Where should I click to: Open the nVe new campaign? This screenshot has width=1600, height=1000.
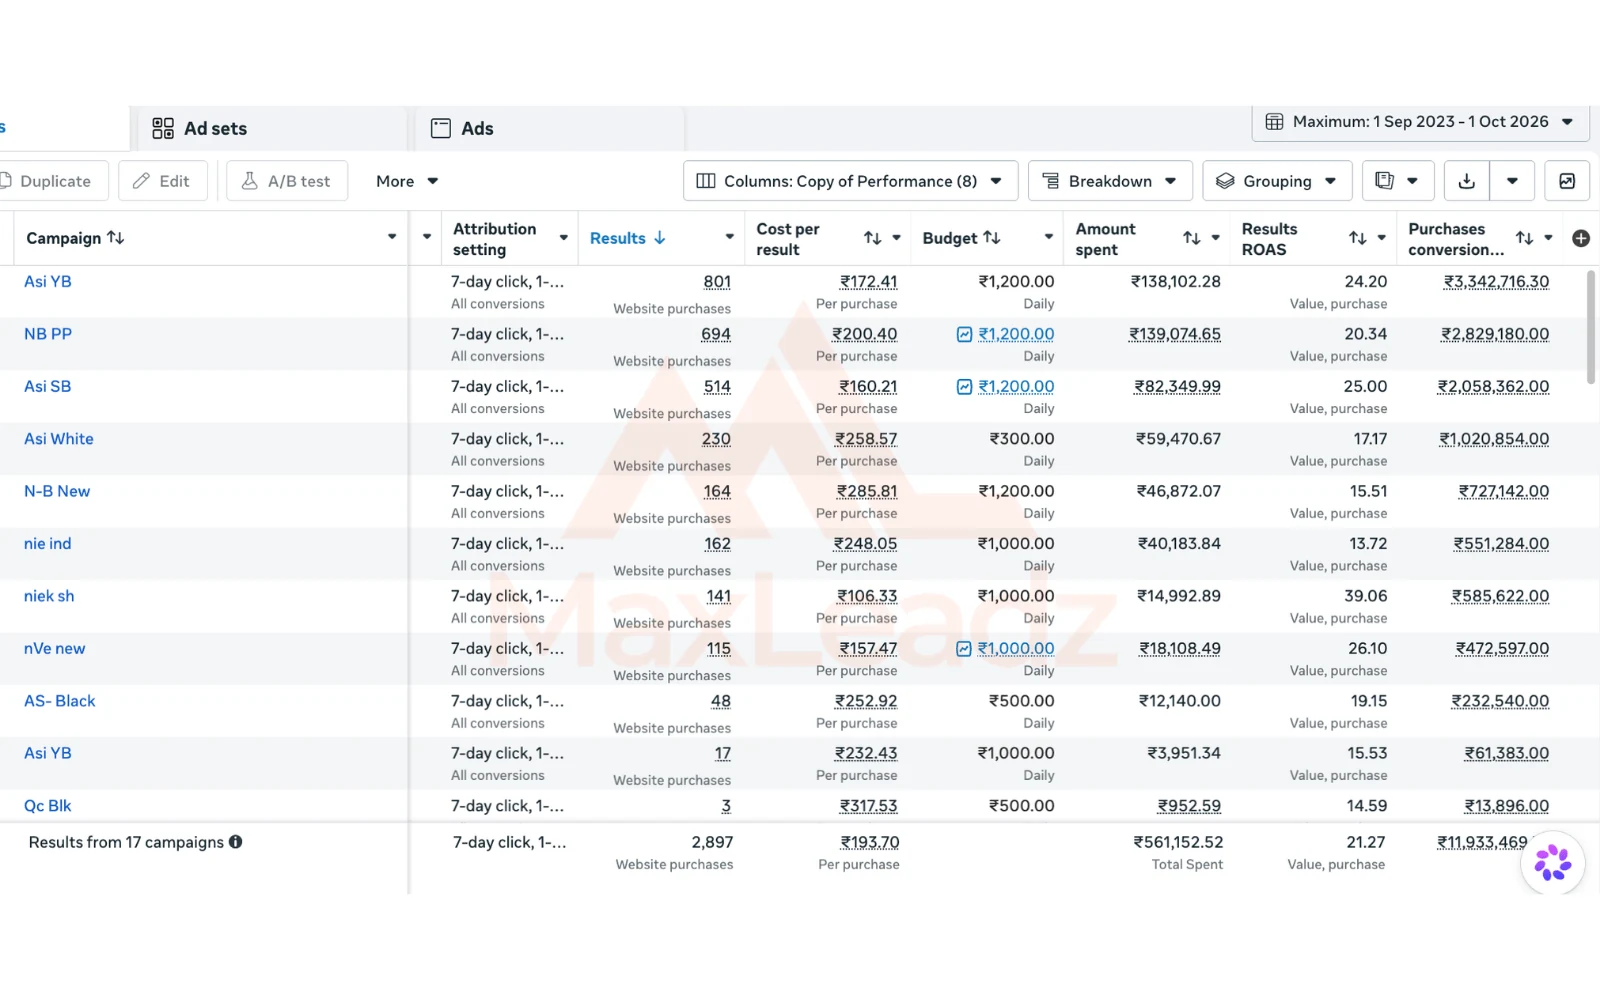[55, 649]
